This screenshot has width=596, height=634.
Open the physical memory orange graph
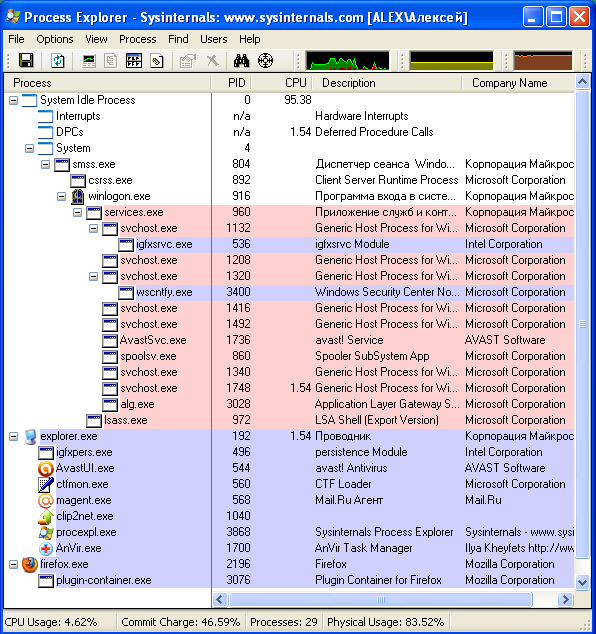[x=543, y=61]
